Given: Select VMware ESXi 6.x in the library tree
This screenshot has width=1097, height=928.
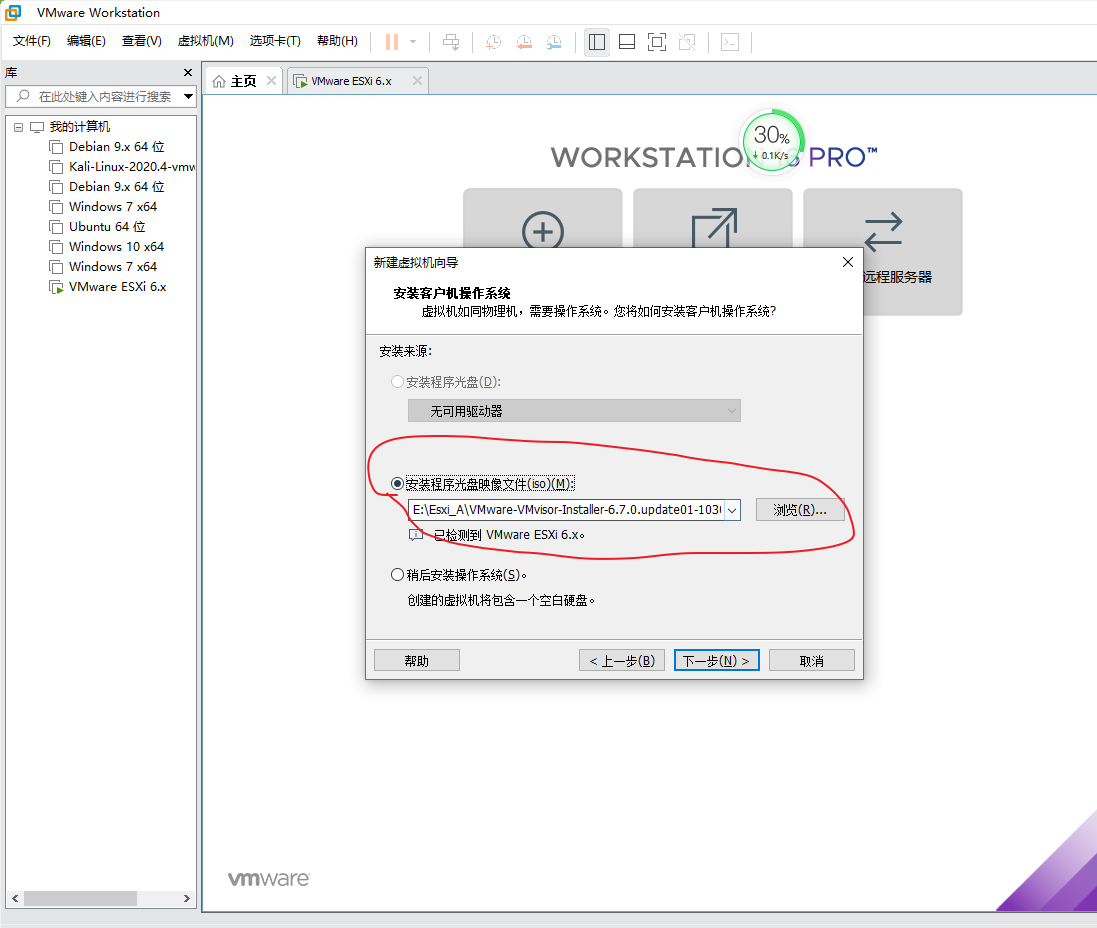Looking at the screenshot, I should click(118, 287).
